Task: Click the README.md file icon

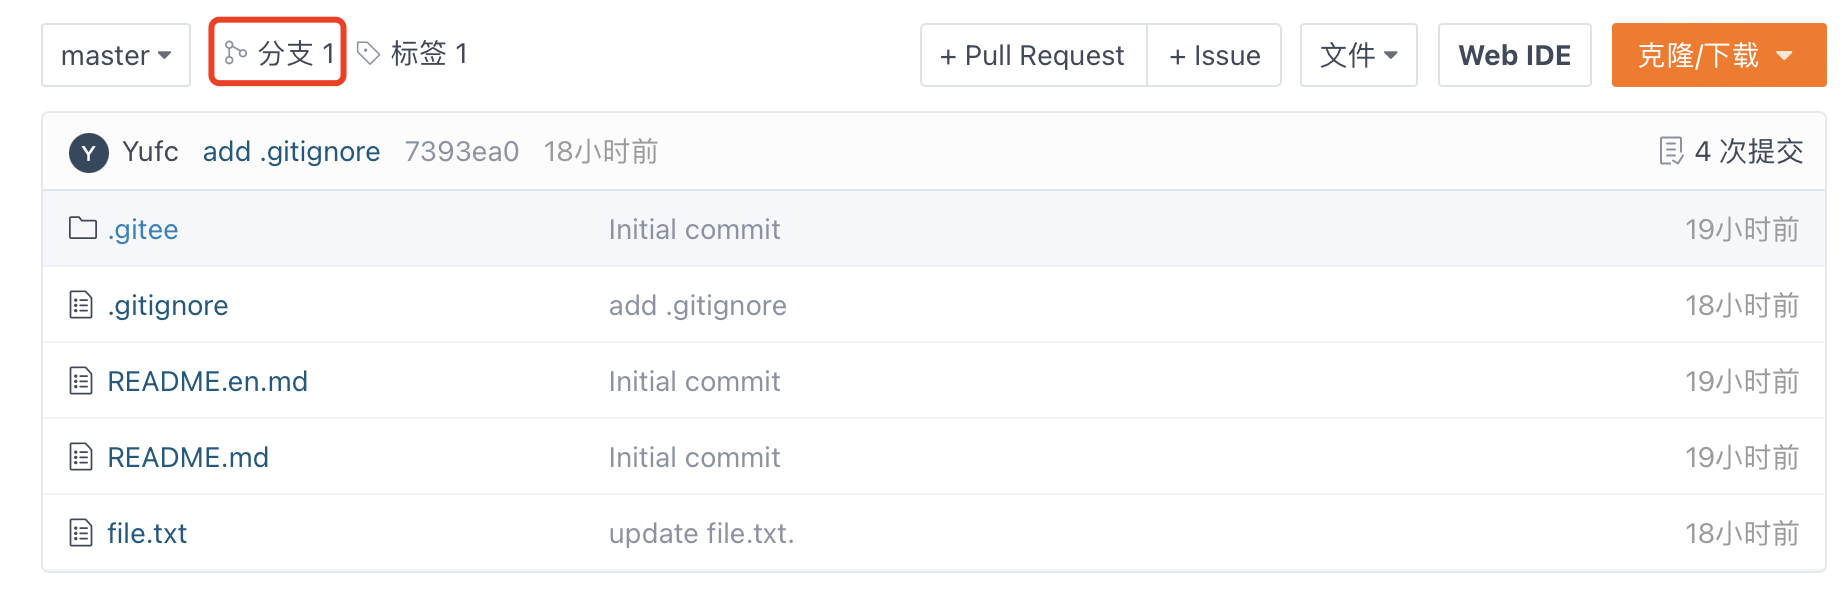Action: click(81, 456)
